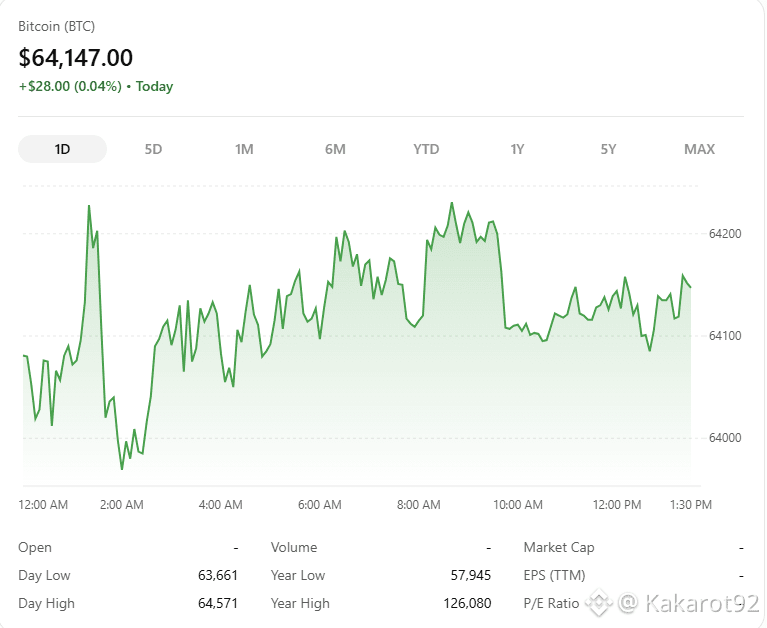Show the MAX chart range
767x628 pixels.
point(699,149)
